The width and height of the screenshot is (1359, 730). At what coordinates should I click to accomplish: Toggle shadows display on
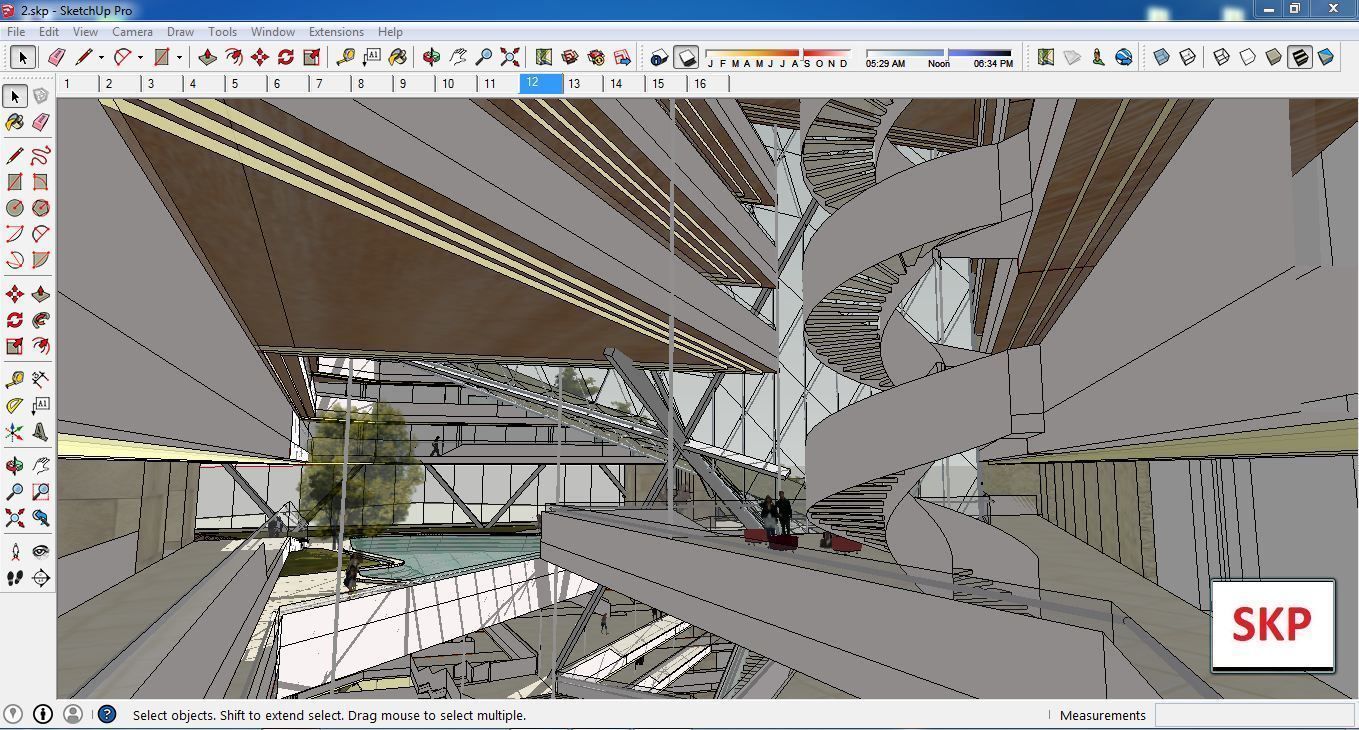(687, 58)
